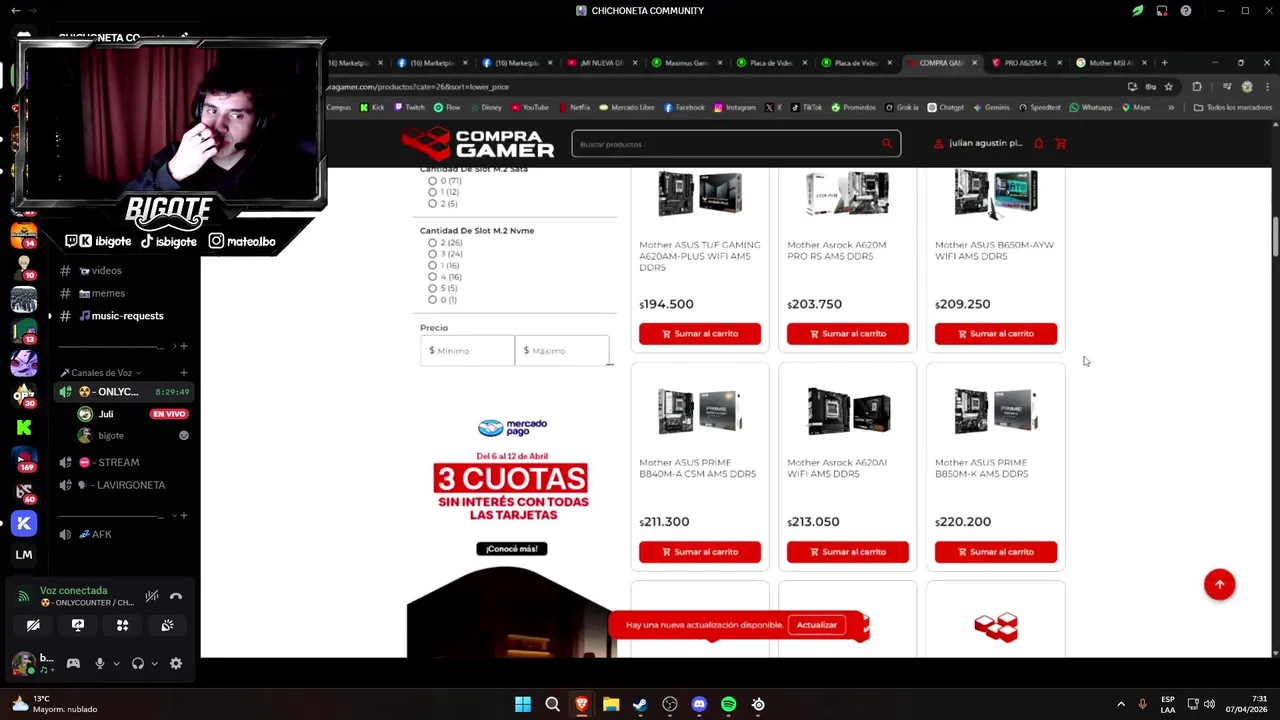Open Kick bookmark in bookmarks bar

372,107
